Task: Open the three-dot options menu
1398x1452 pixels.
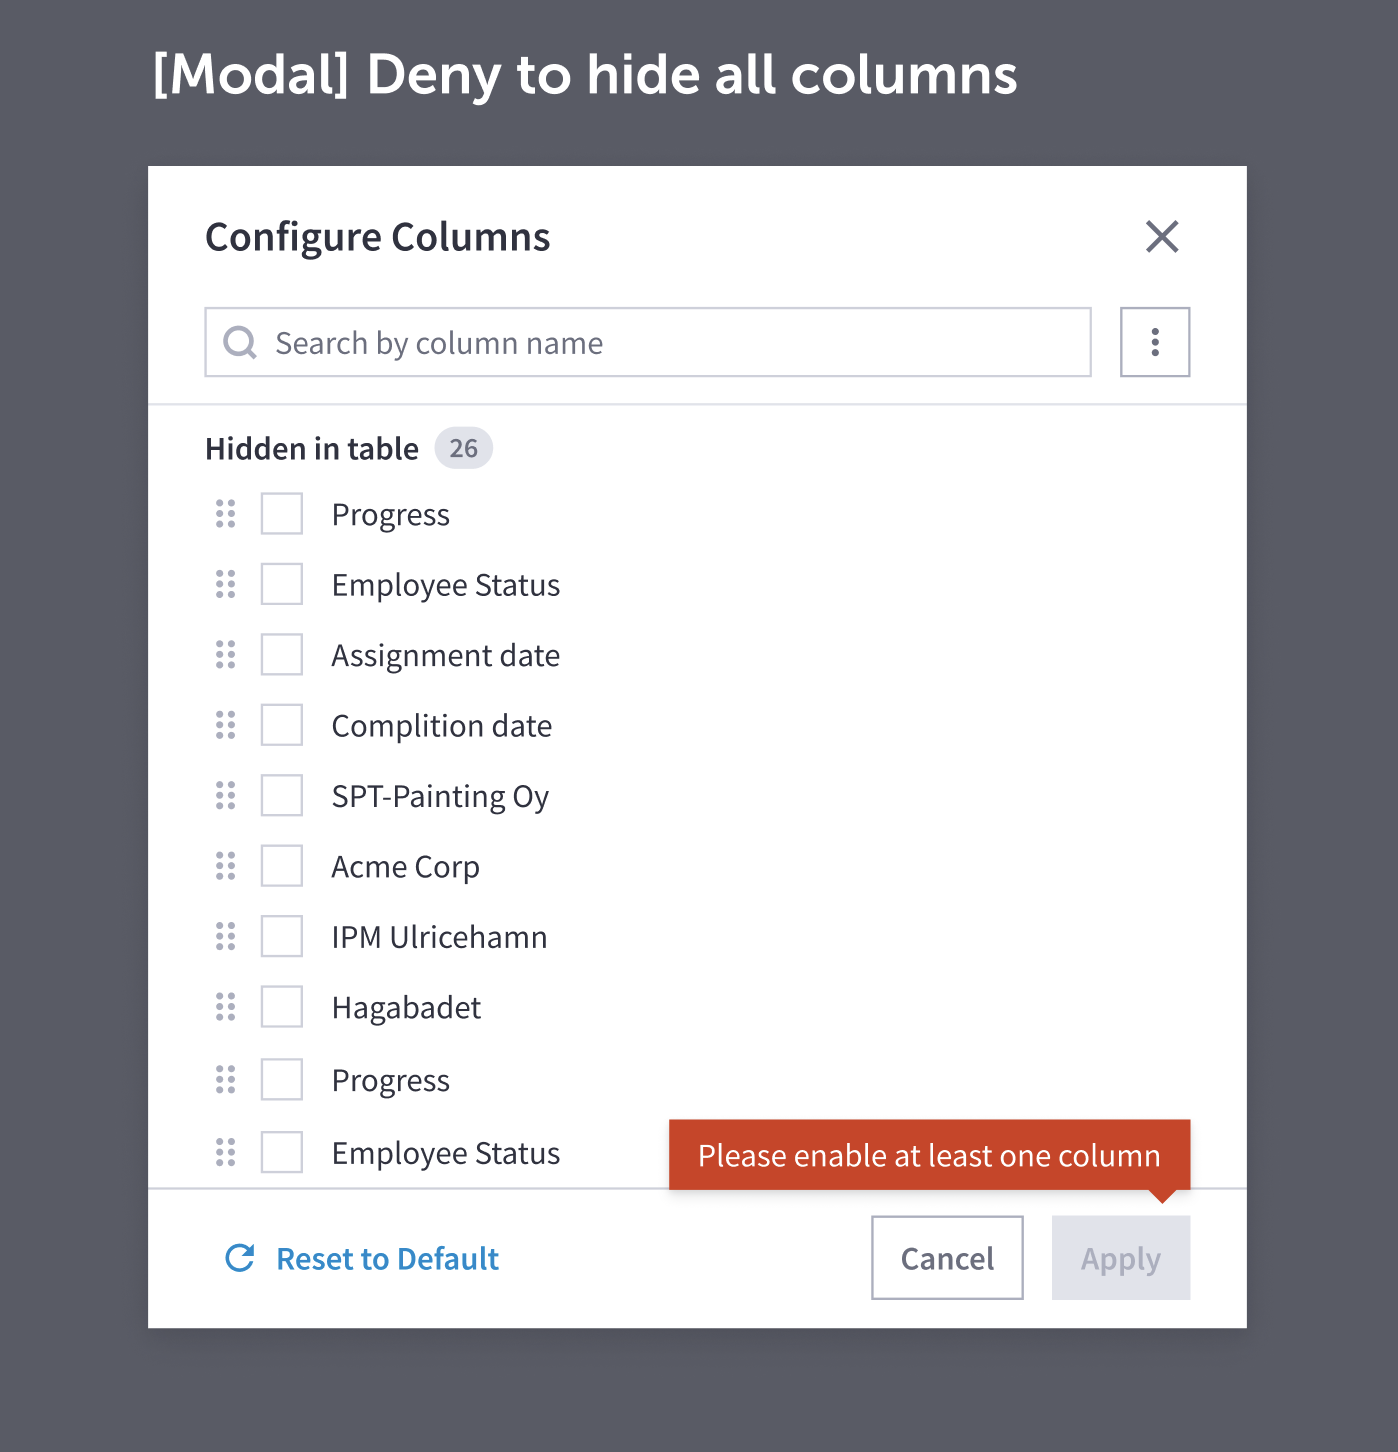Action: 1154,342
